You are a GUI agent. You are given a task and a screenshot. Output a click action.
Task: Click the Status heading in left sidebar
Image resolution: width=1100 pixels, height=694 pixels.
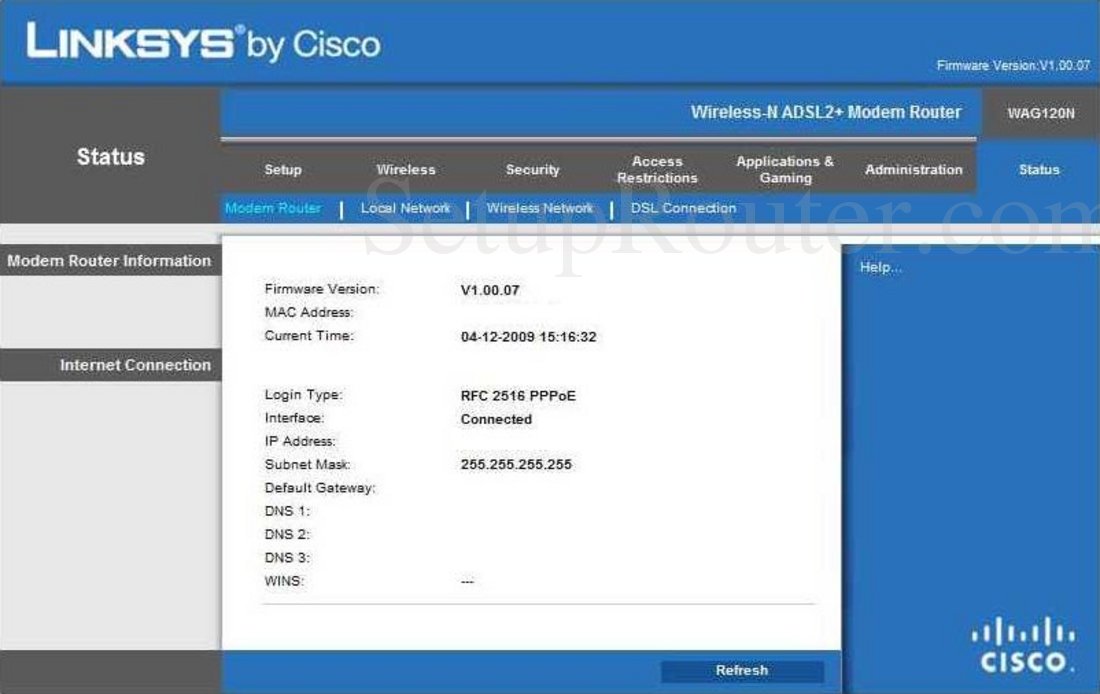(x=110, y=156)
